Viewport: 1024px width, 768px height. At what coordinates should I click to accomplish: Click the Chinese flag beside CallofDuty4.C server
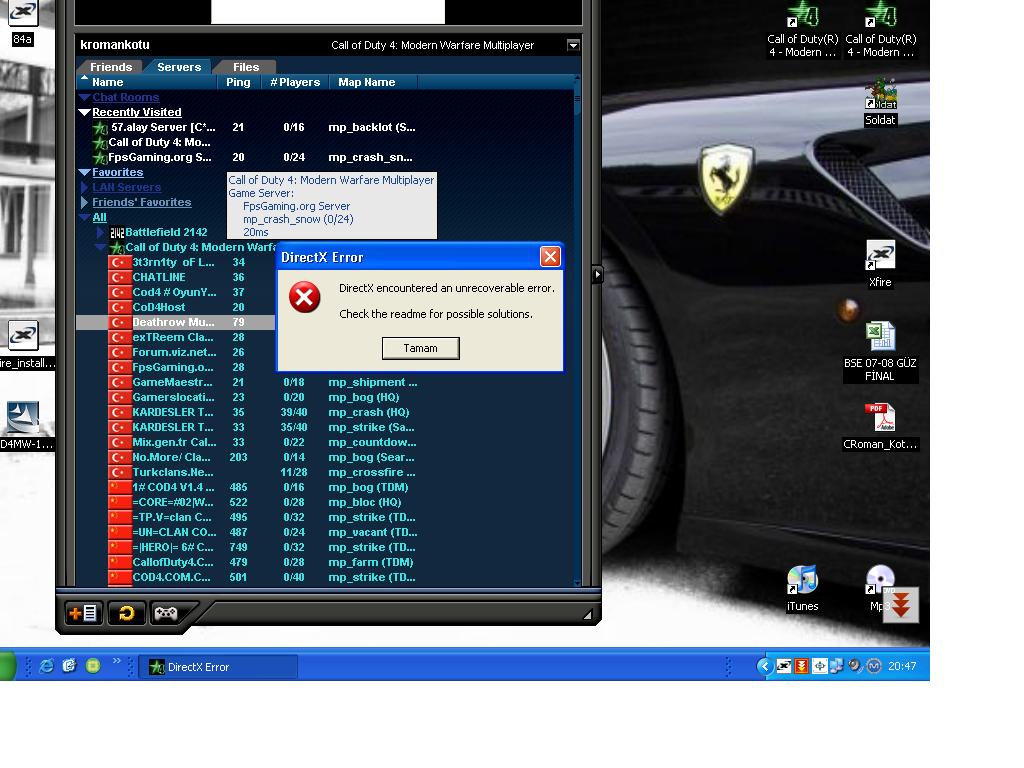(120, 562)
